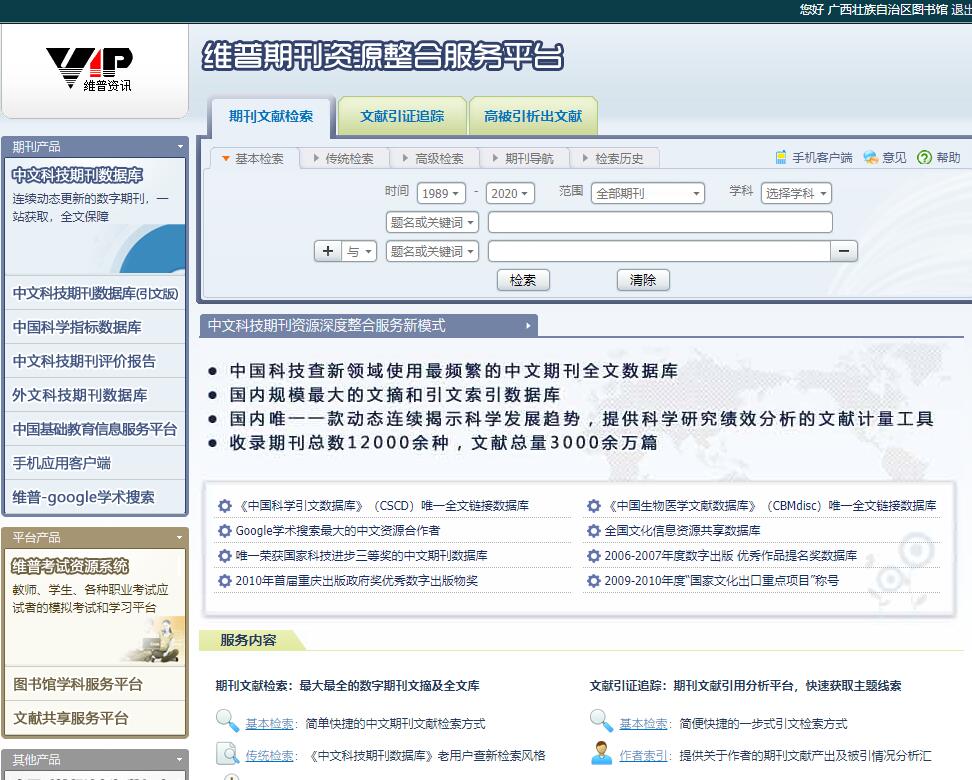
Task: Open 文献共享服务平台 in sidebar
Action: pyautogui.click(x=95, y=719)
